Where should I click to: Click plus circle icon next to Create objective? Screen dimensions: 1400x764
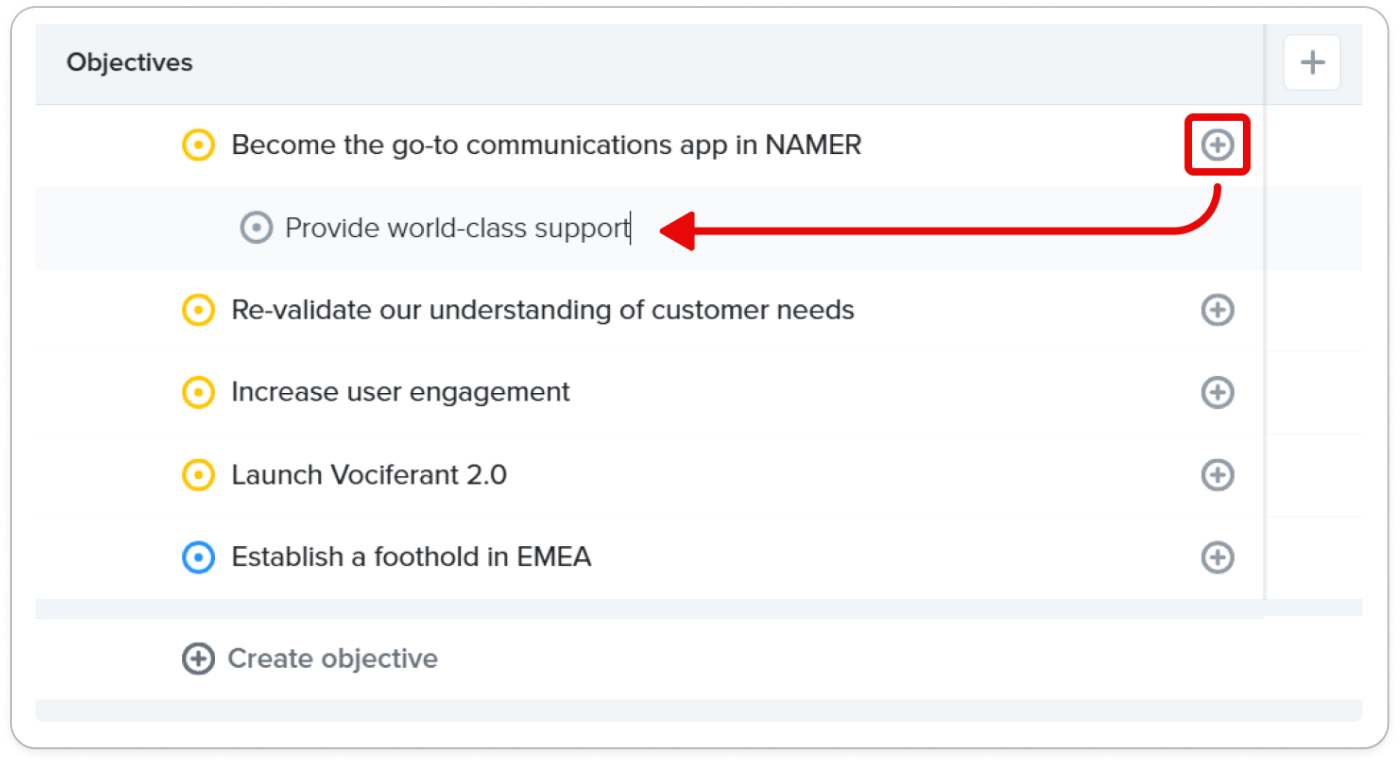pos(198,659)
